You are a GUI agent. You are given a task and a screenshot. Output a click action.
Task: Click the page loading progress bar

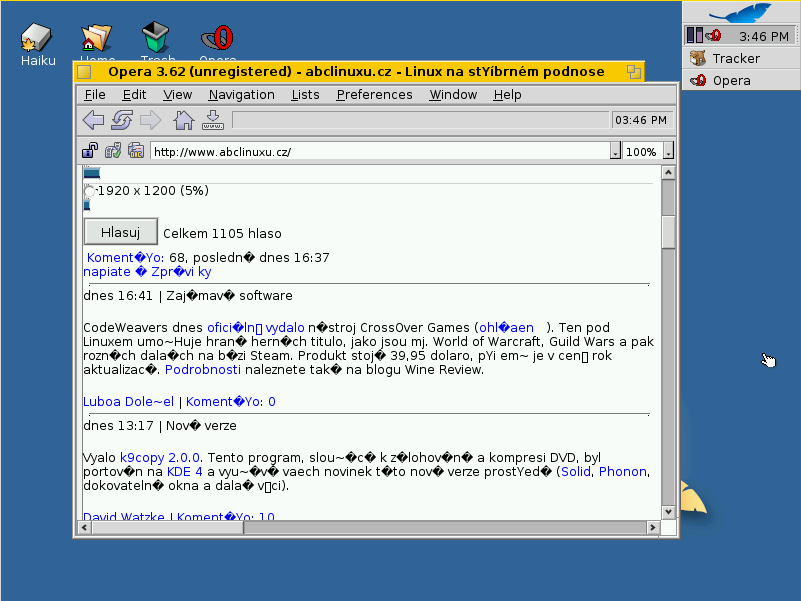click(x=420, y=120)
